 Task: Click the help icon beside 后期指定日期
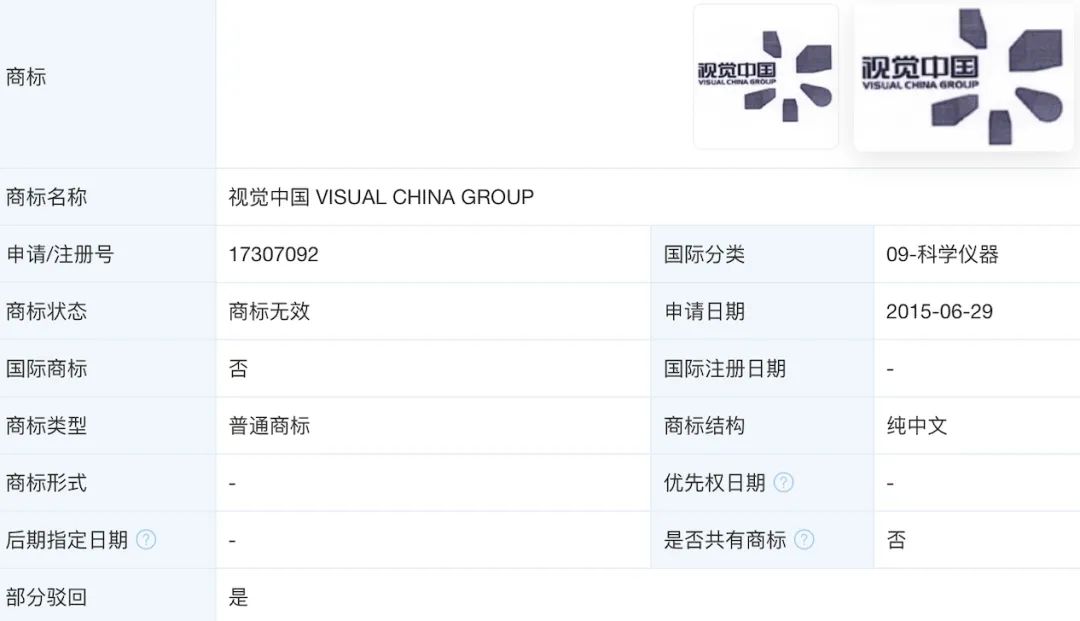[x=146, y=540]
